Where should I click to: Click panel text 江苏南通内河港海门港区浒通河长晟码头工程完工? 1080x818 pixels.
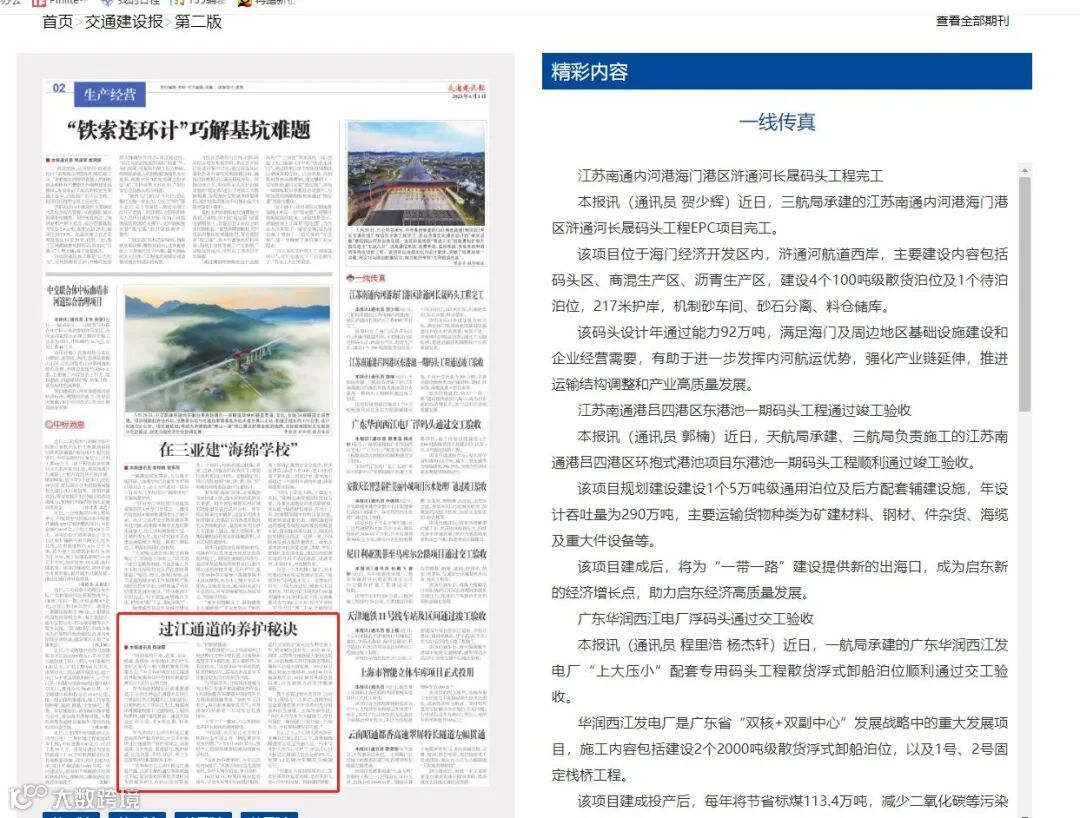point(730,176)
